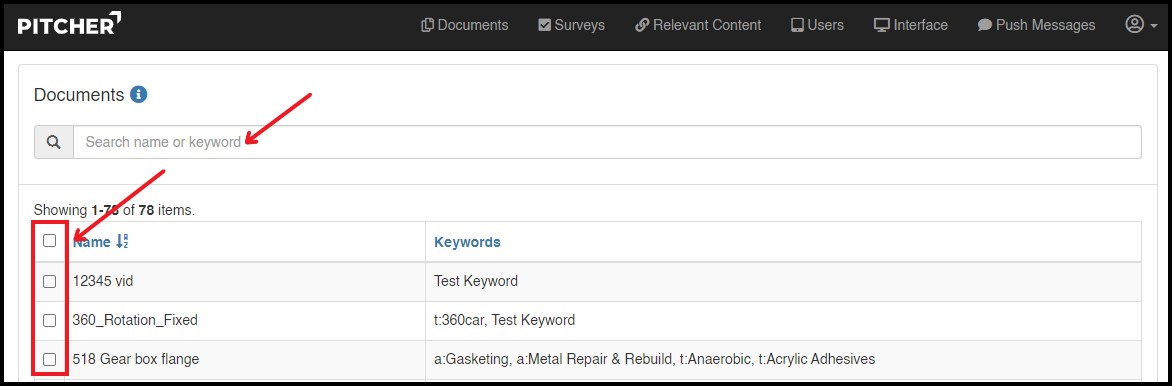Click the Pitcher logo
The width and height of the screenshot is (1172, 386).
(69, 23)
